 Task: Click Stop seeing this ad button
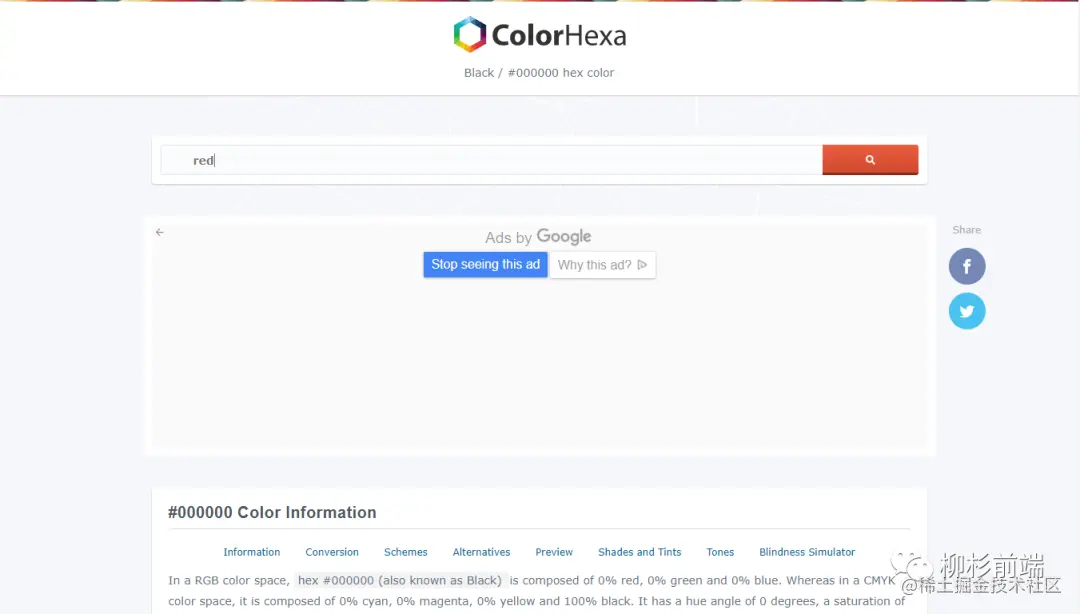[x=486, y=265]
